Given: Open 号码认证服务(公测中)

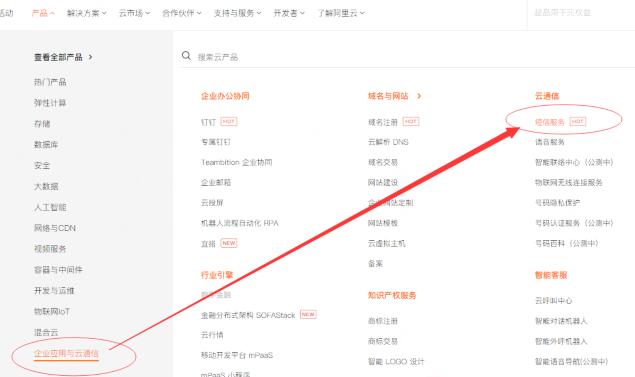Looking at the screenshot, I should [574, 223].
